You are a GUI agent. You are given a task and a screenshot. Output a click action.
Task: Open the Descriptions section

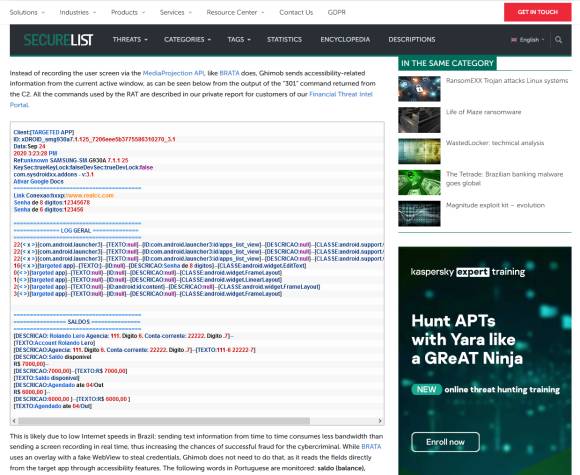click(x=412, y=40)
